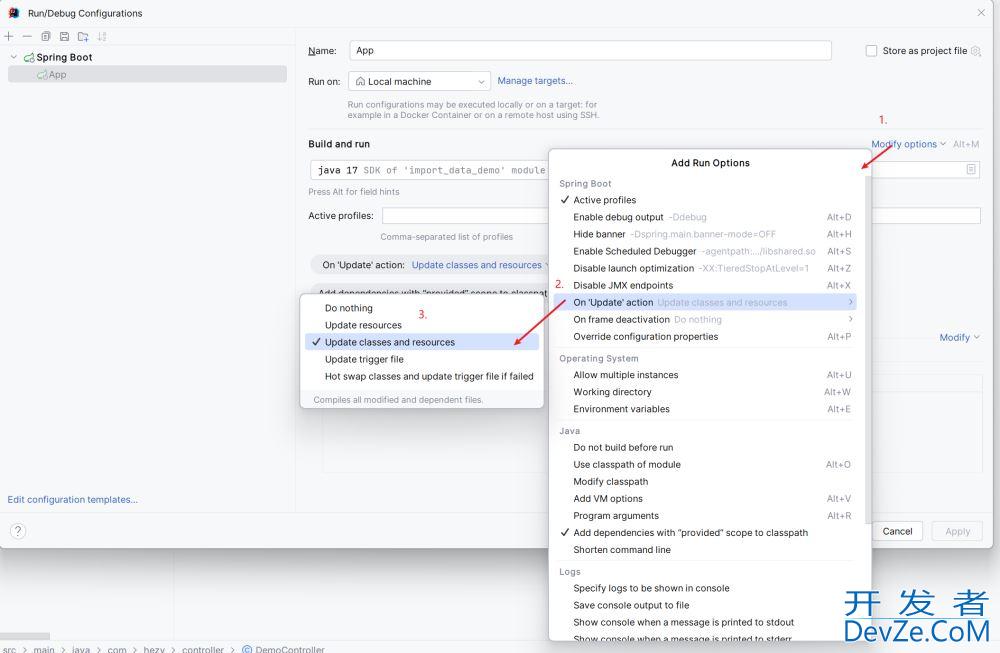Select Program arguments option
The image size is (1000, 653).
tap(705, 515)
